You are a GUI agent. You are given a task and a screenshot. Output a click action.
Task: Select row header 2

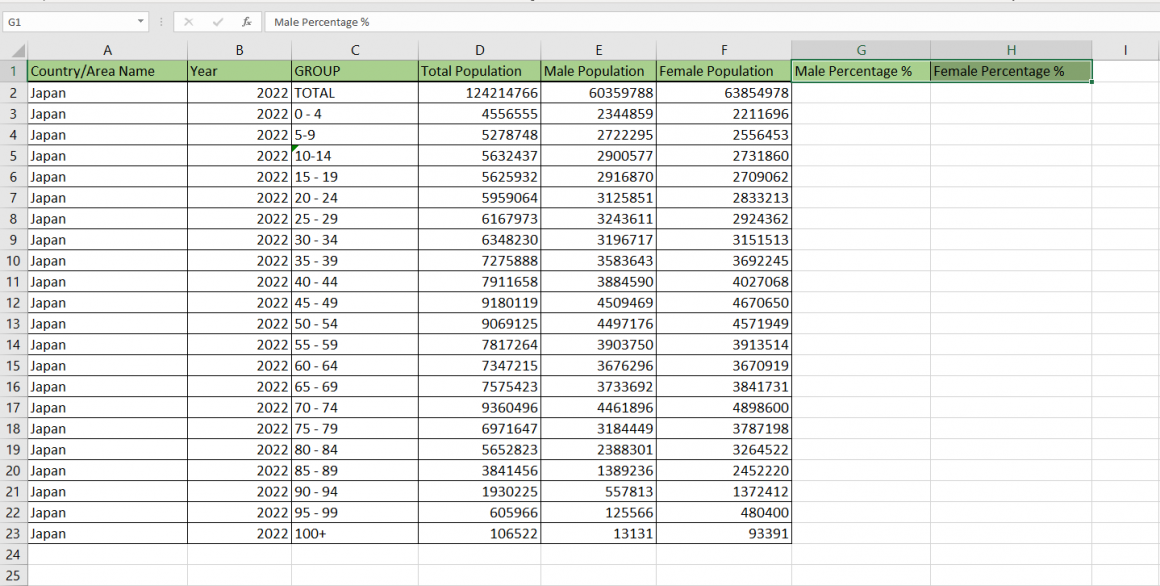[x=14, y=92]
